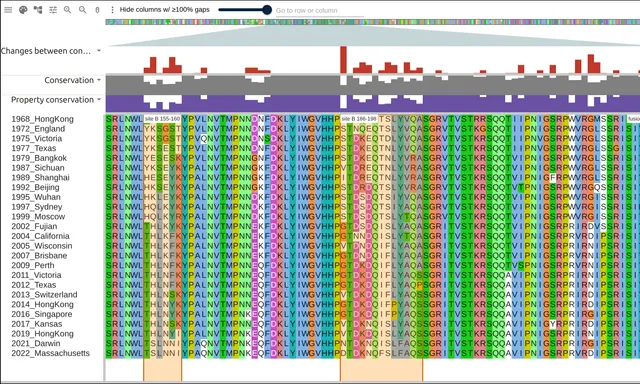640x384 pixels.
Task: Click the Property conservation track label
Action: point(52,100)
